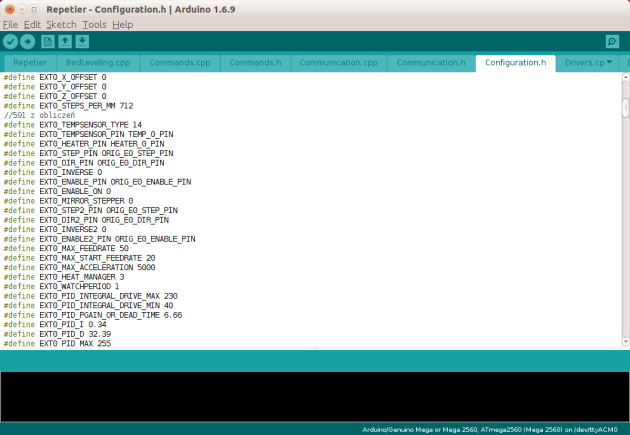Screen dimensions: 630x435
Task: Open the tab list dropdown arrow
Action: point(610,62)
